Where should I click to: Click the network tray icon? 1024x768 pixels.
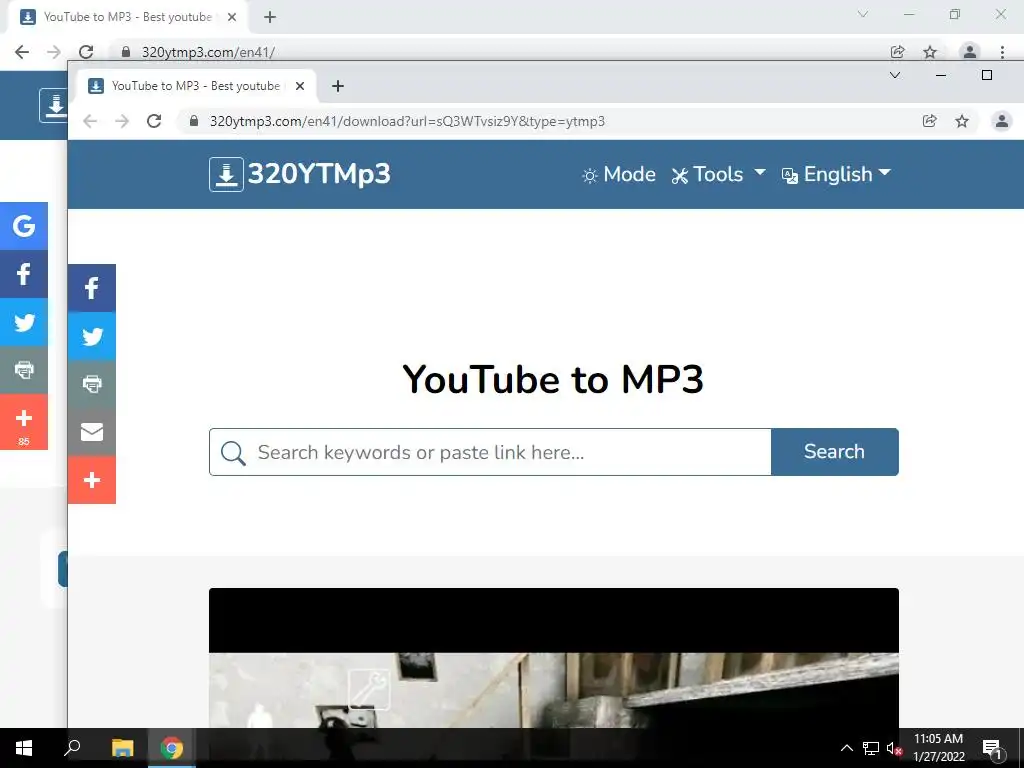(x=871, y=748)
